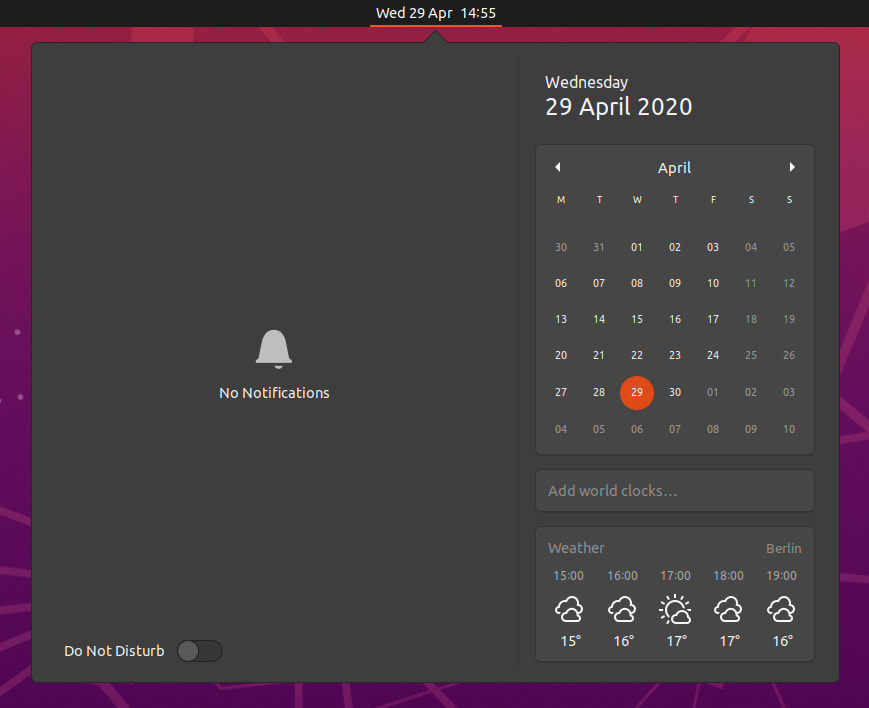The image size is (869, 708).
Task: Pick April 01 in the first week row
Action: [637, 247]
